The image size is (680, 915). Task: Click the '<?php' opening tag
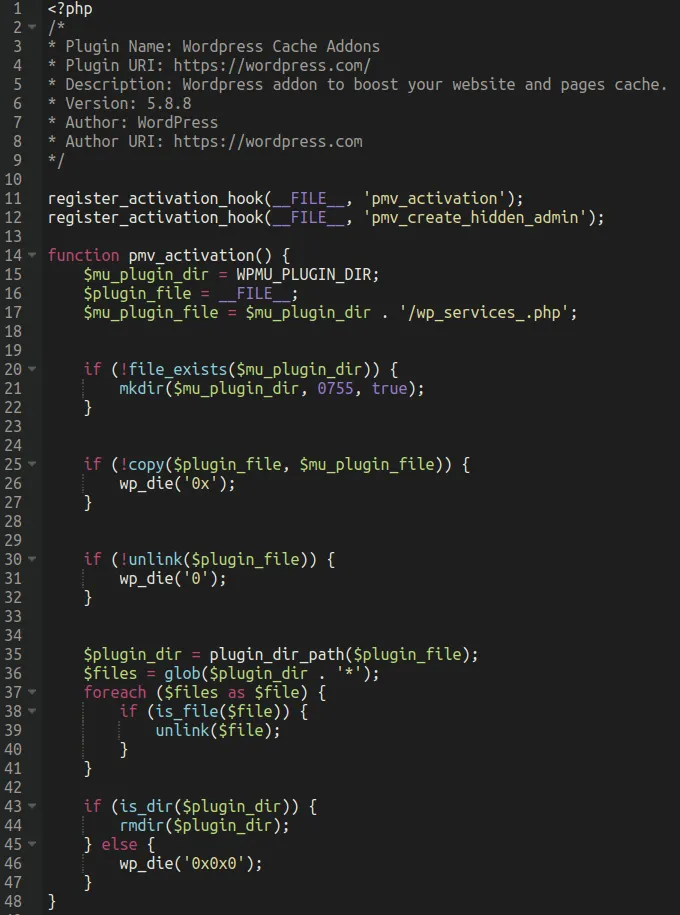point(70,9)
